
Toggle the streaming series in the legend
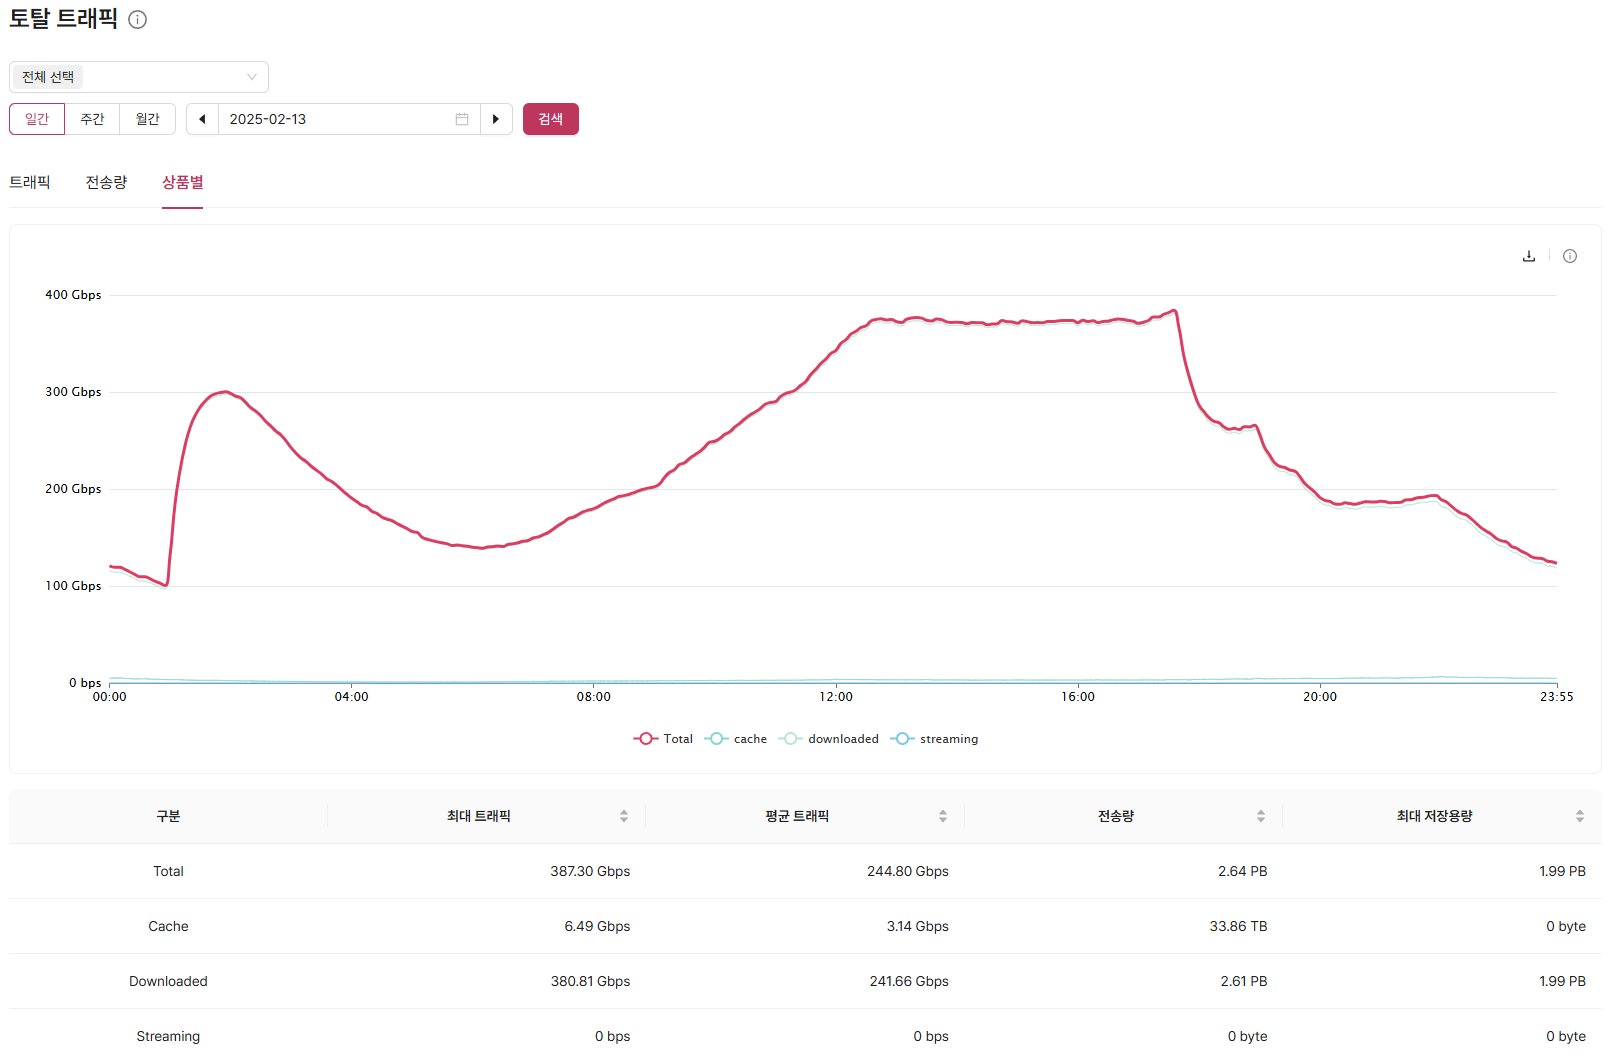[935, 739]
